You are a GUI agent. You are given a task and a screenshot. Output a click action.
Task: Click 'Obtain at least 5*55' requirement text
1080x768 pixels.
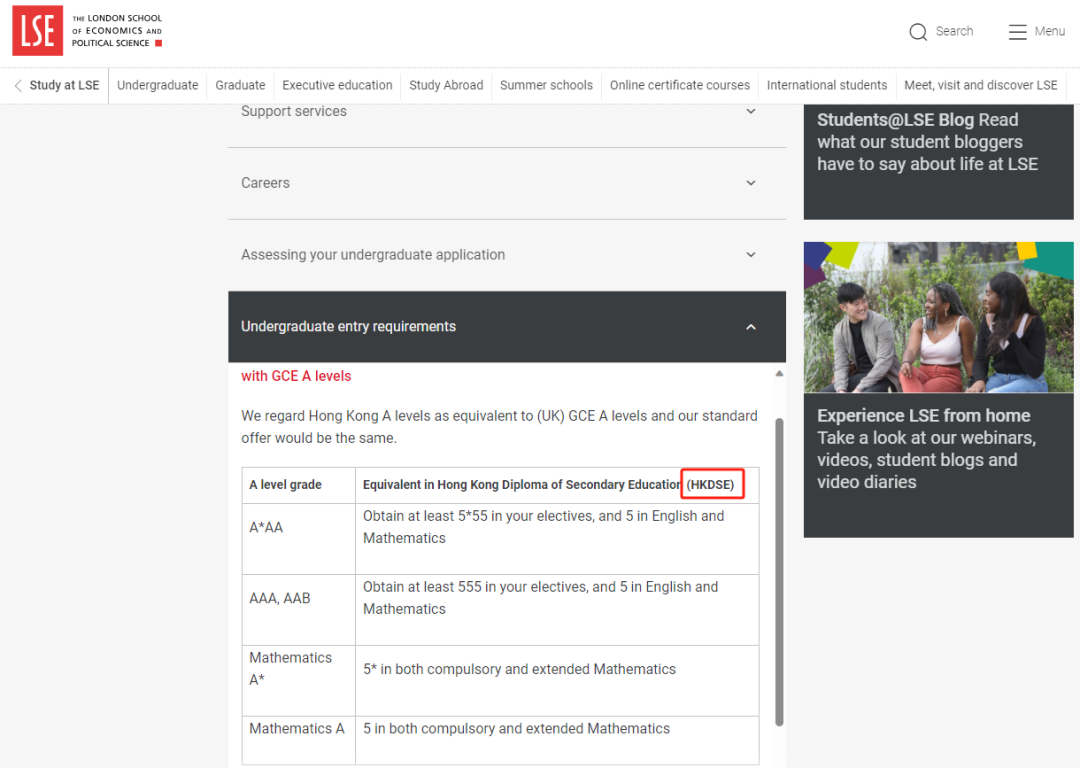(x=543, y=527)
